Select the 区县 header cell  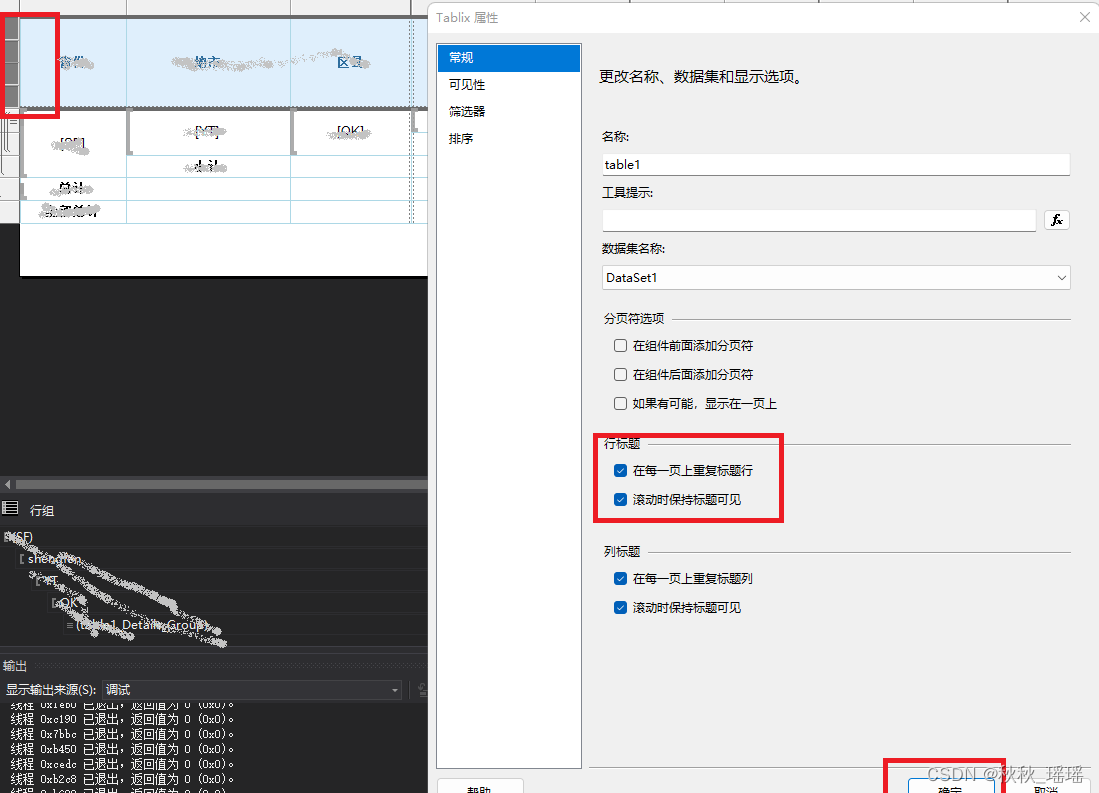350,62
